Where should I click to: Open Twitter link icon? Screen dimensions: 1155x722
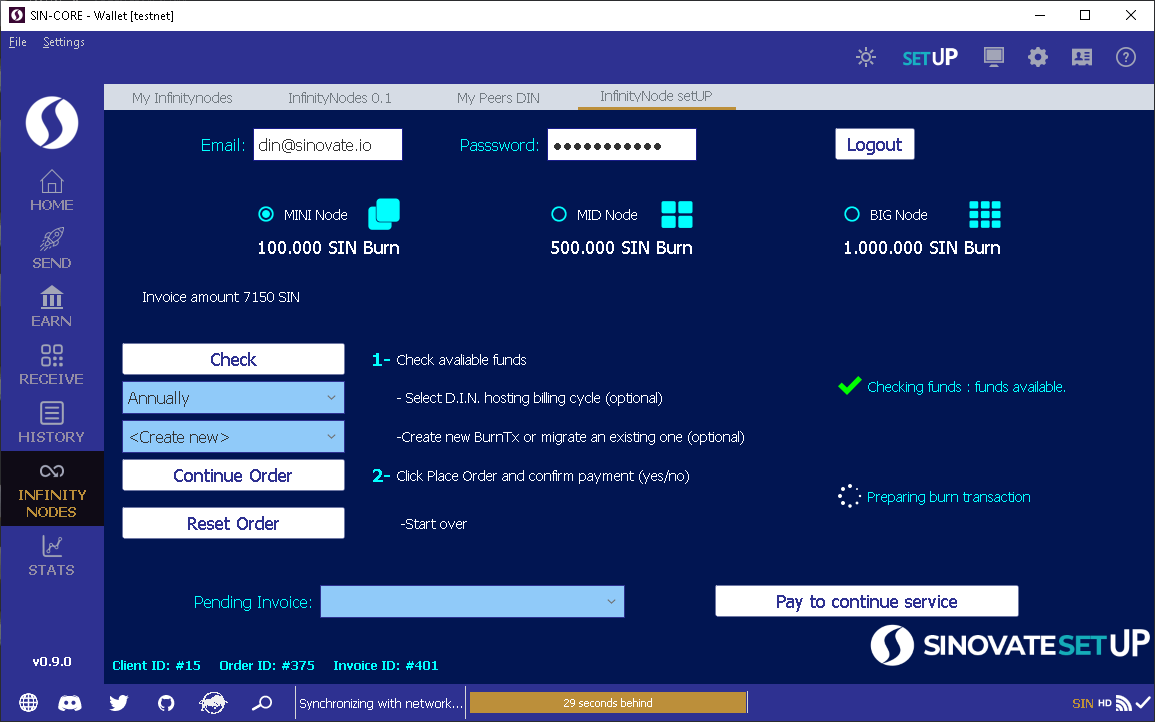coord(119,703)
